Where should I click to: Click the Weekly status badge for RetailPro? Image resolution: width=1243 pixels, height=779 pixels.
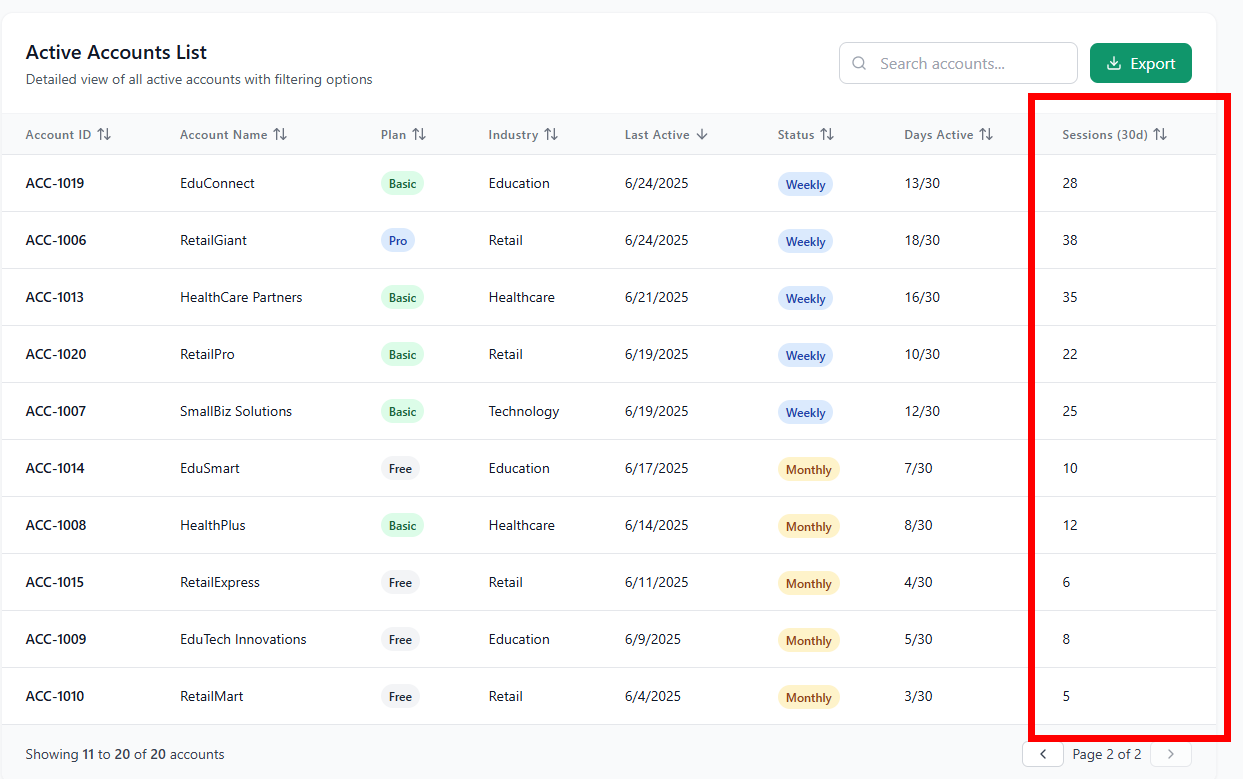[x=805, y=355]
